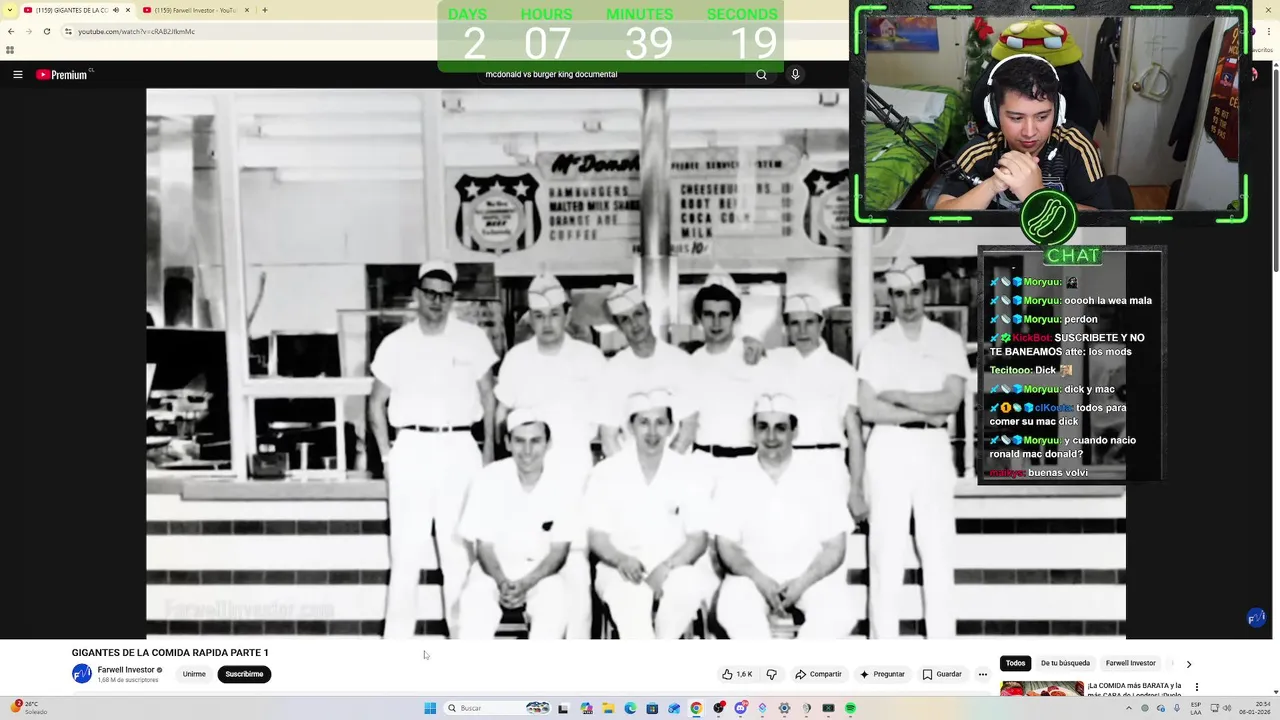Screen dimensions: 1280x720
Task: Reload the page with refresh icon
Action: 46,31
